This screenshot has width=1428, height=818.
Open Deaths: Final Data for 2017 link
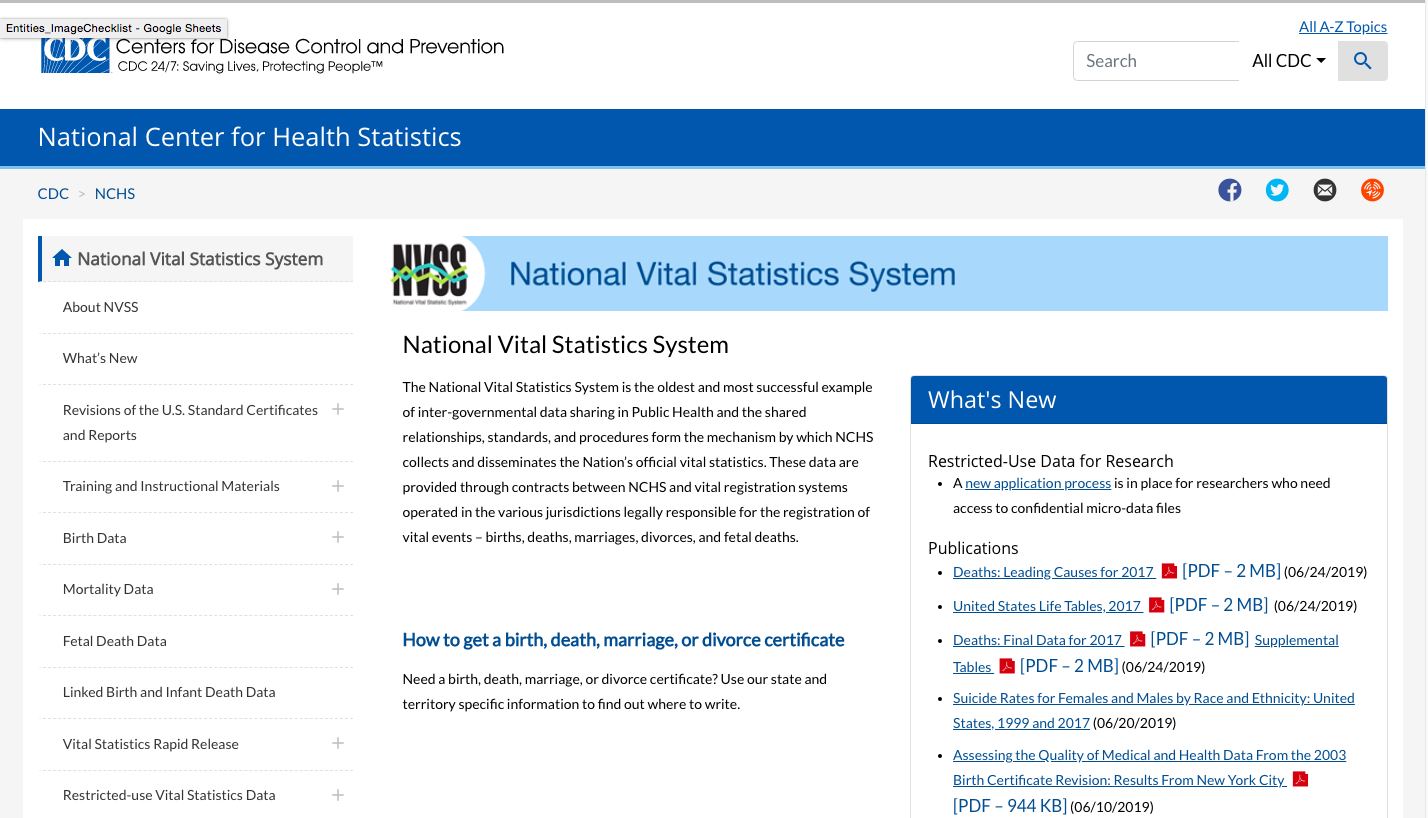tap(1037, 640)
